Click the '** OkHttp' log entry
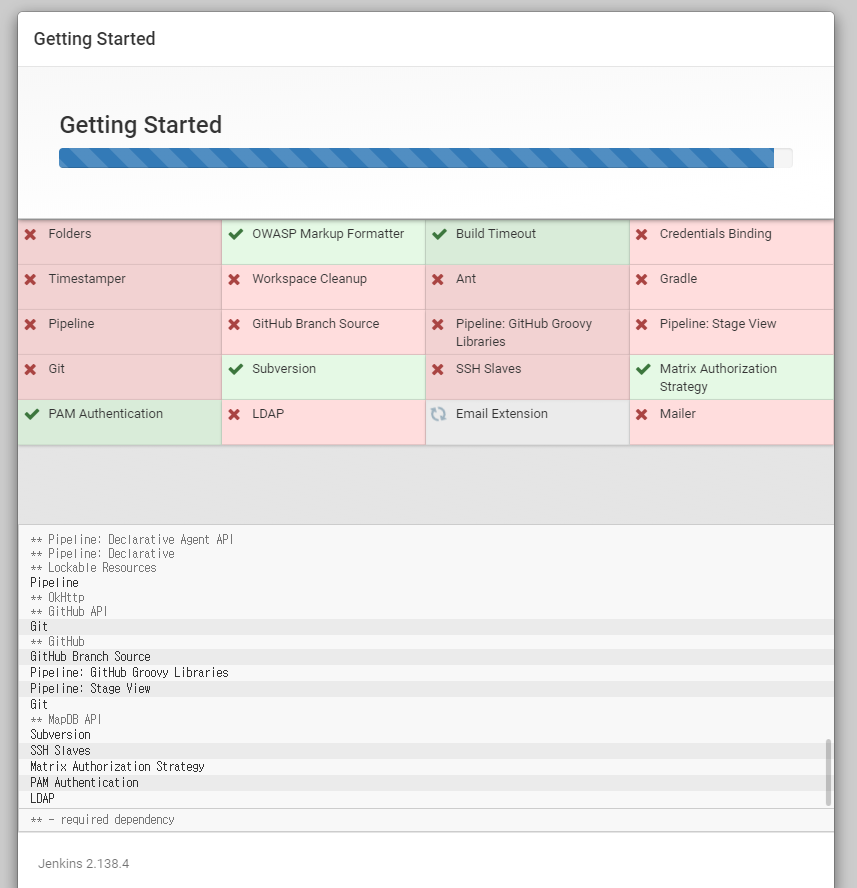 tap(57, 597)
